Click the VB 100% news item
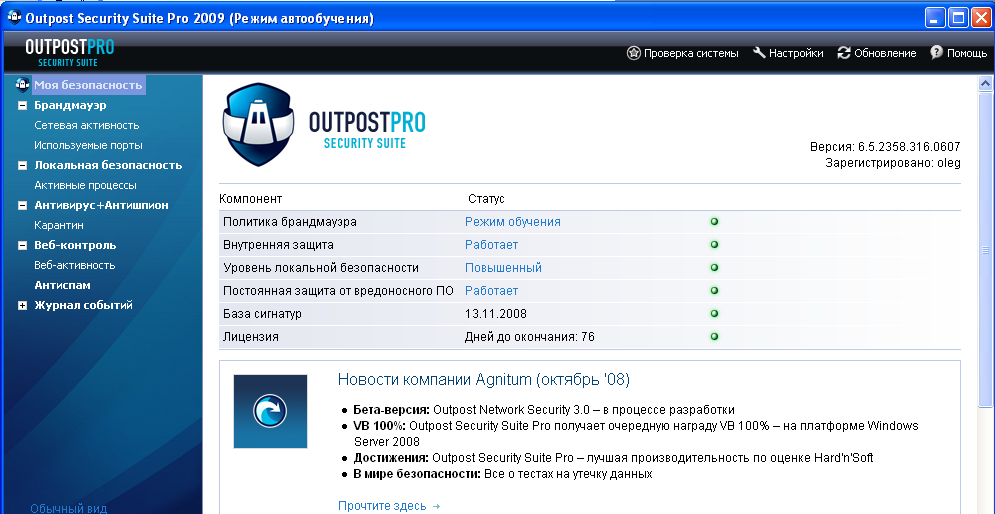995x514 pixels. [x=636, y=433]
